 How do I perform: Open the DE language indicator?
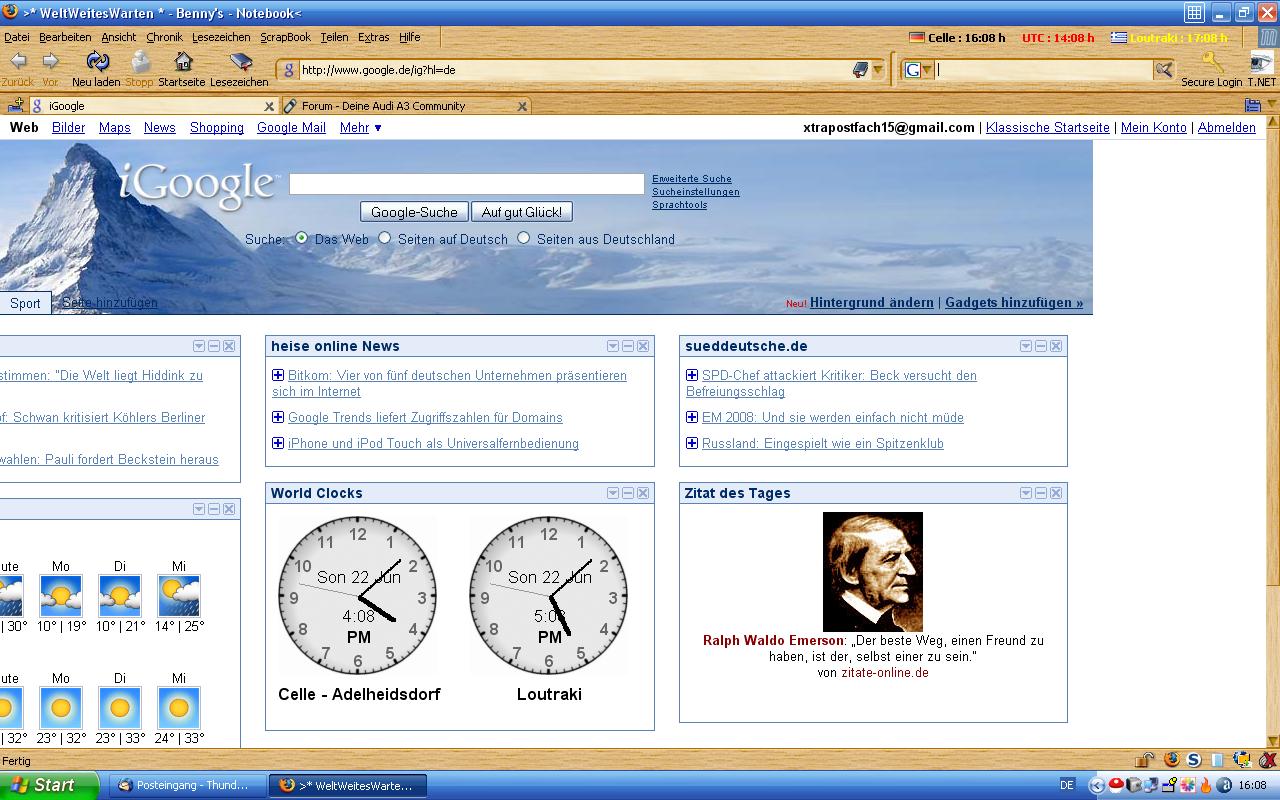pyautogui.click(x=1067, y=786)
